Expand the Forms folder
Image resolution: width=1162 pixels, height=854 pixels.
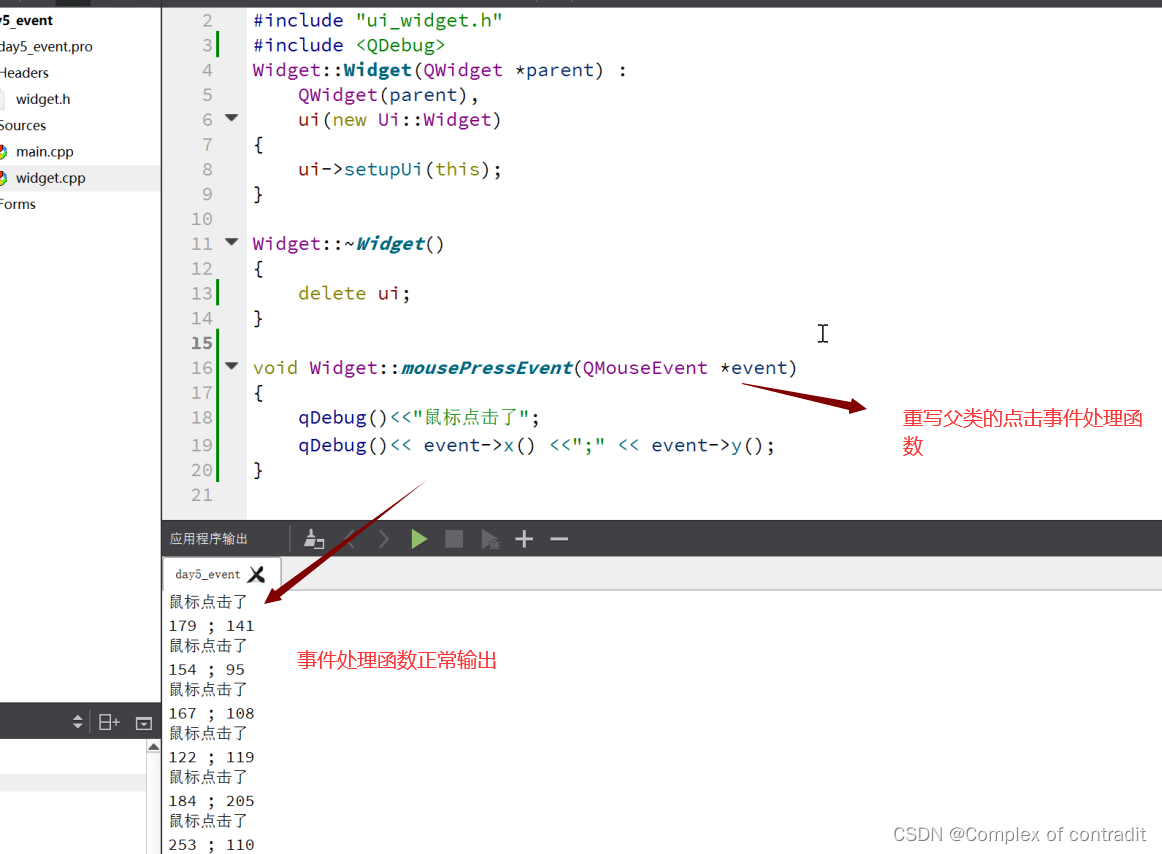coord(19,204)
